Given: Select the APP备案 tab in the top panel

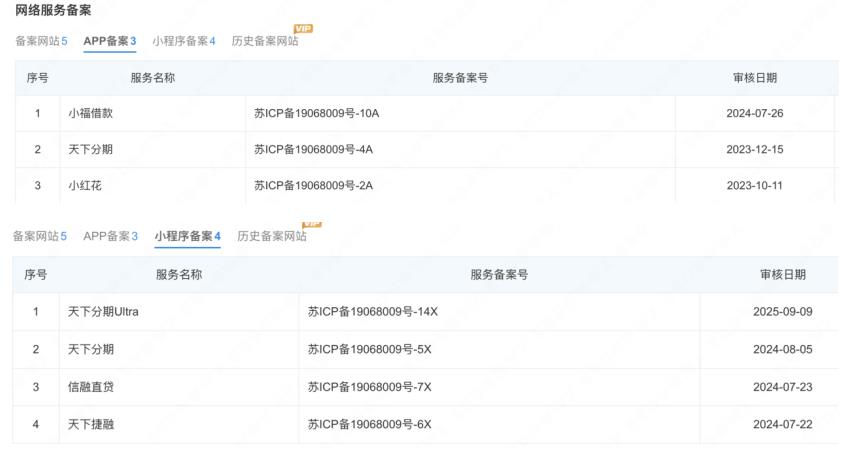Looking at the screenshot, I should pyautogui.click(x=109, y=41).
